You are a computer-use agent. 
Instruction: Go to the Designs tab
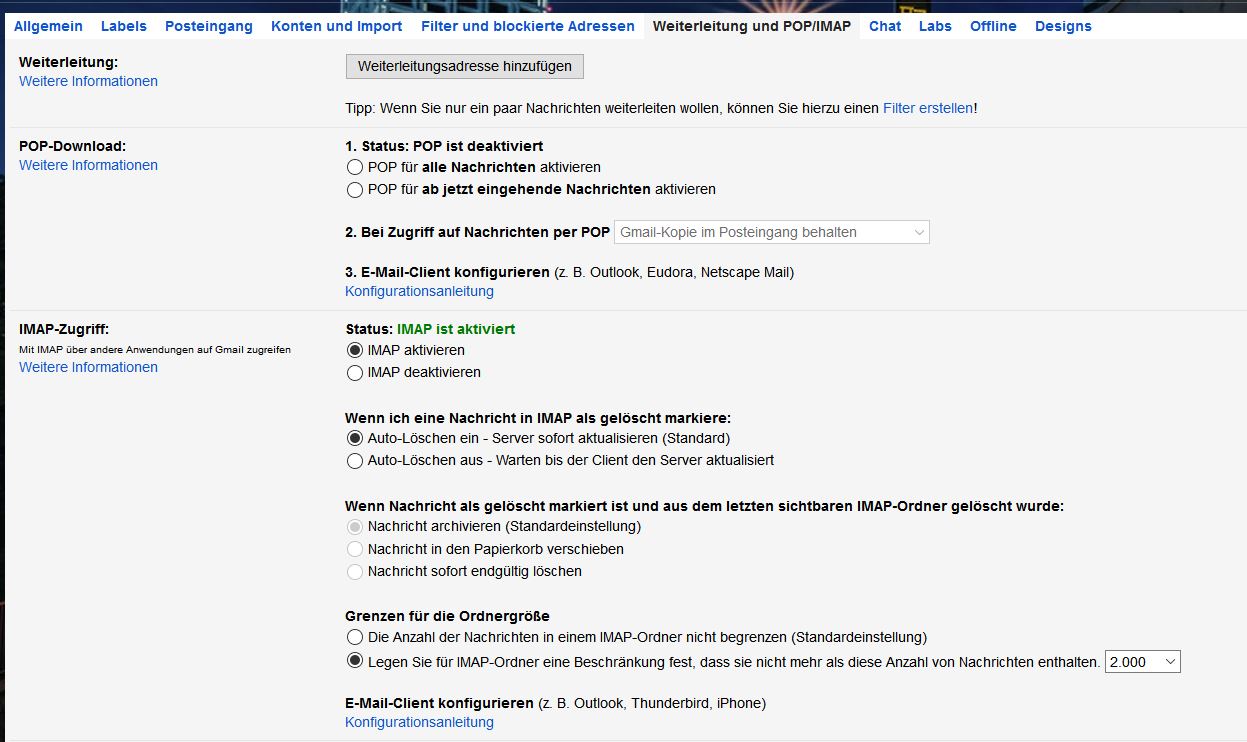(1063, 26)
